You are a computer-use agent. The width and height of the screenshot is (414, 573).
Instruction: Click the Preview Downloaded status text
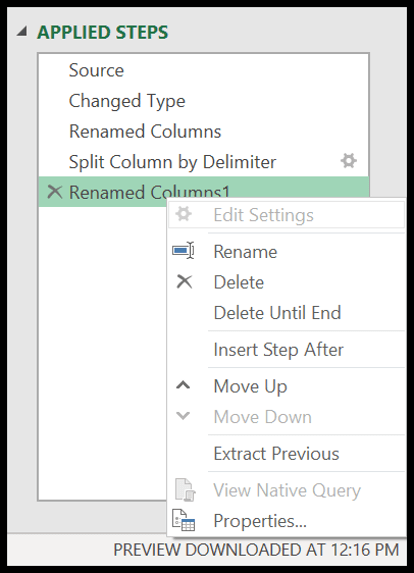256,550
